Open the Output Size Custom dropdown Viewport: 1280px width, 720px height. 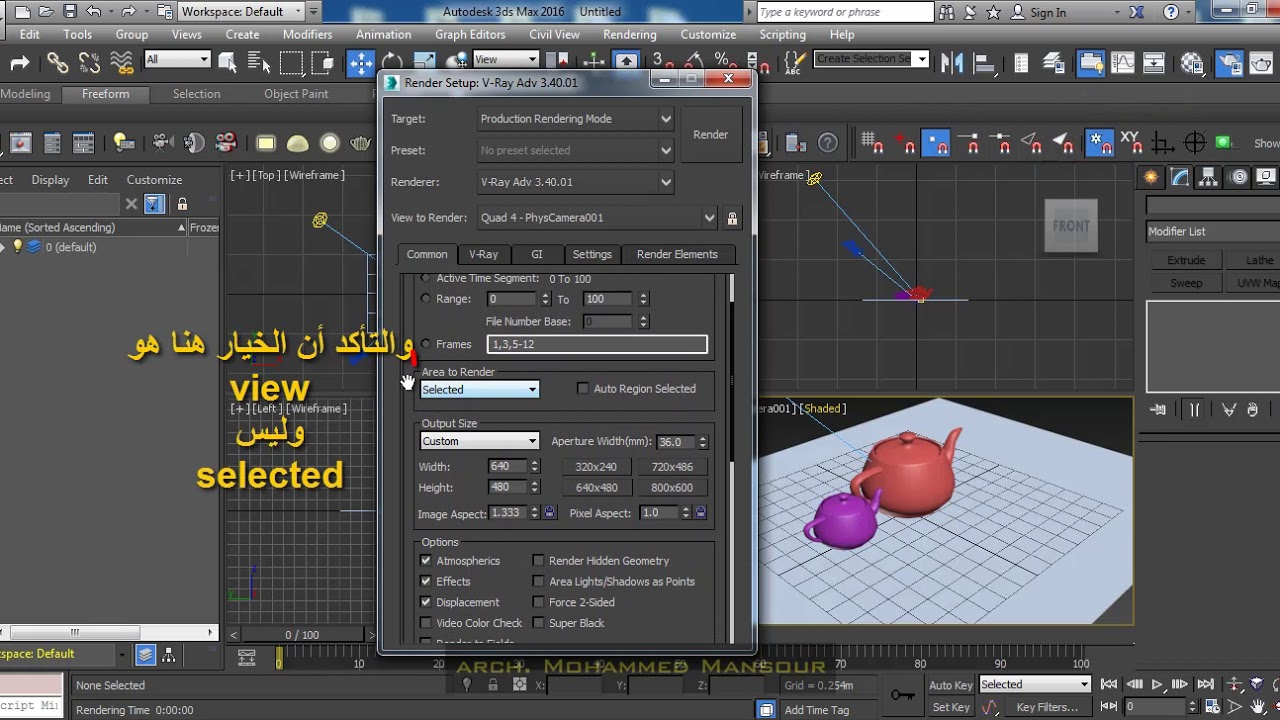pos(480,441)
